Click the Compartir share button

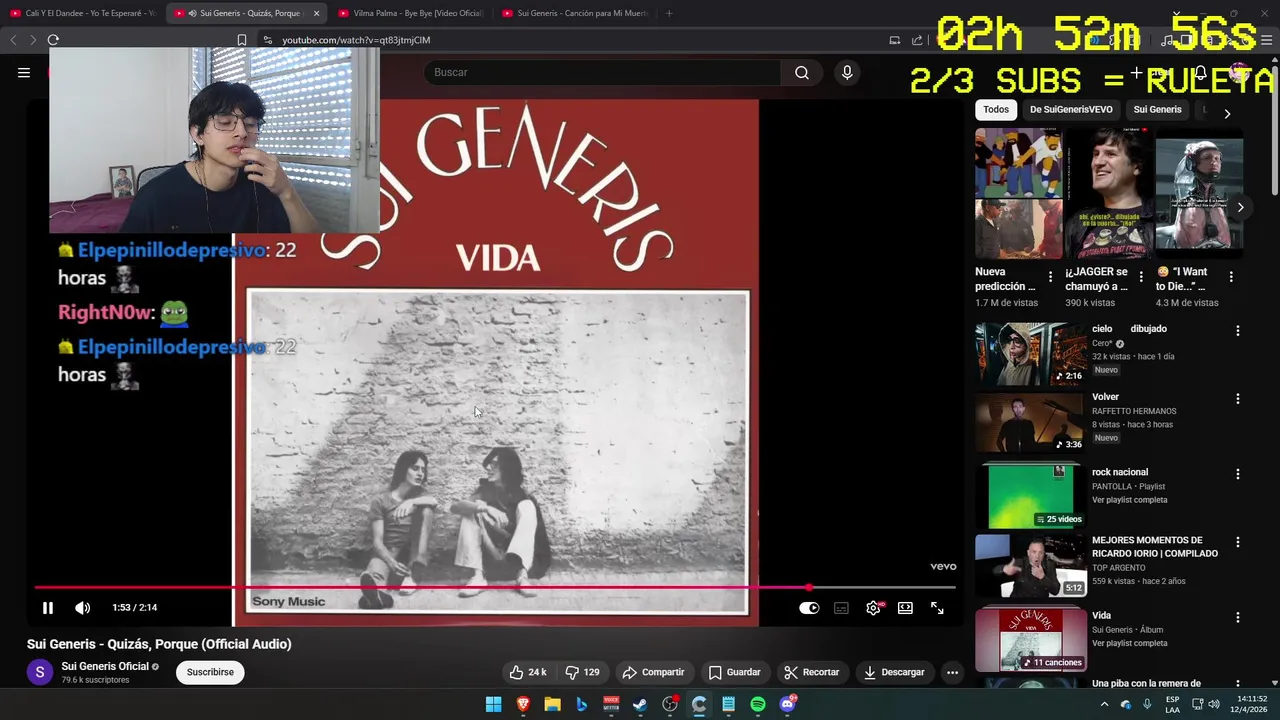(653, 672)
